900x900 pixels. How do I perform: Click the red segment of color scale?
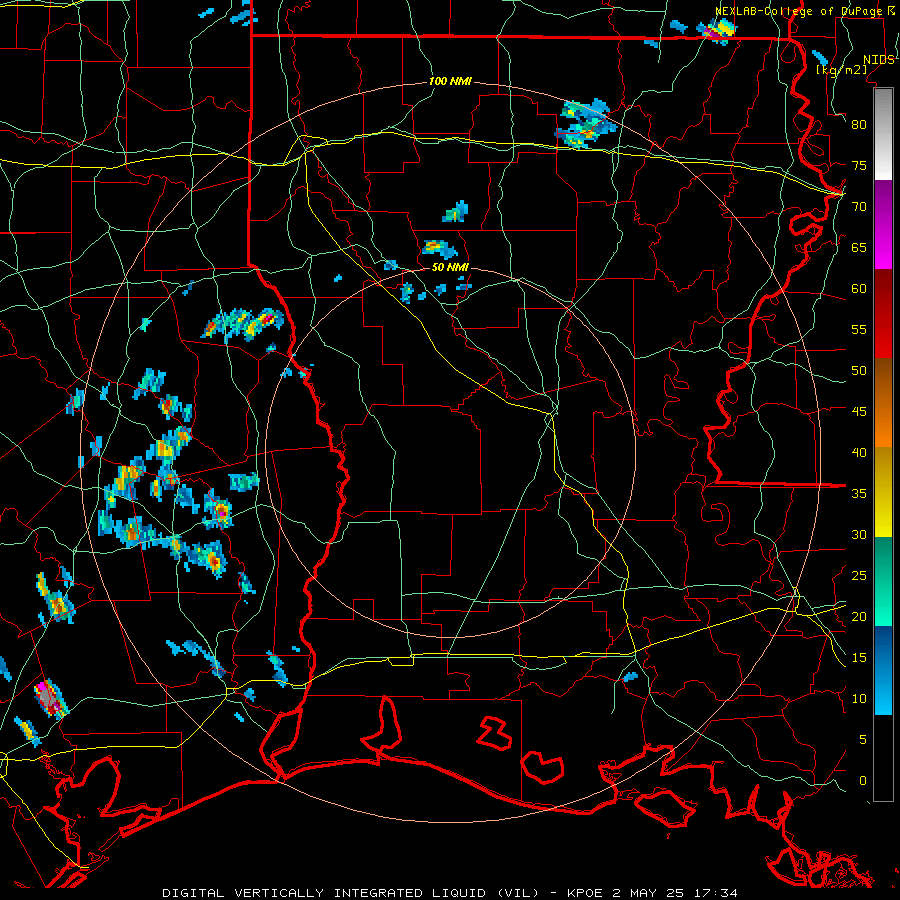pos(883,314)
